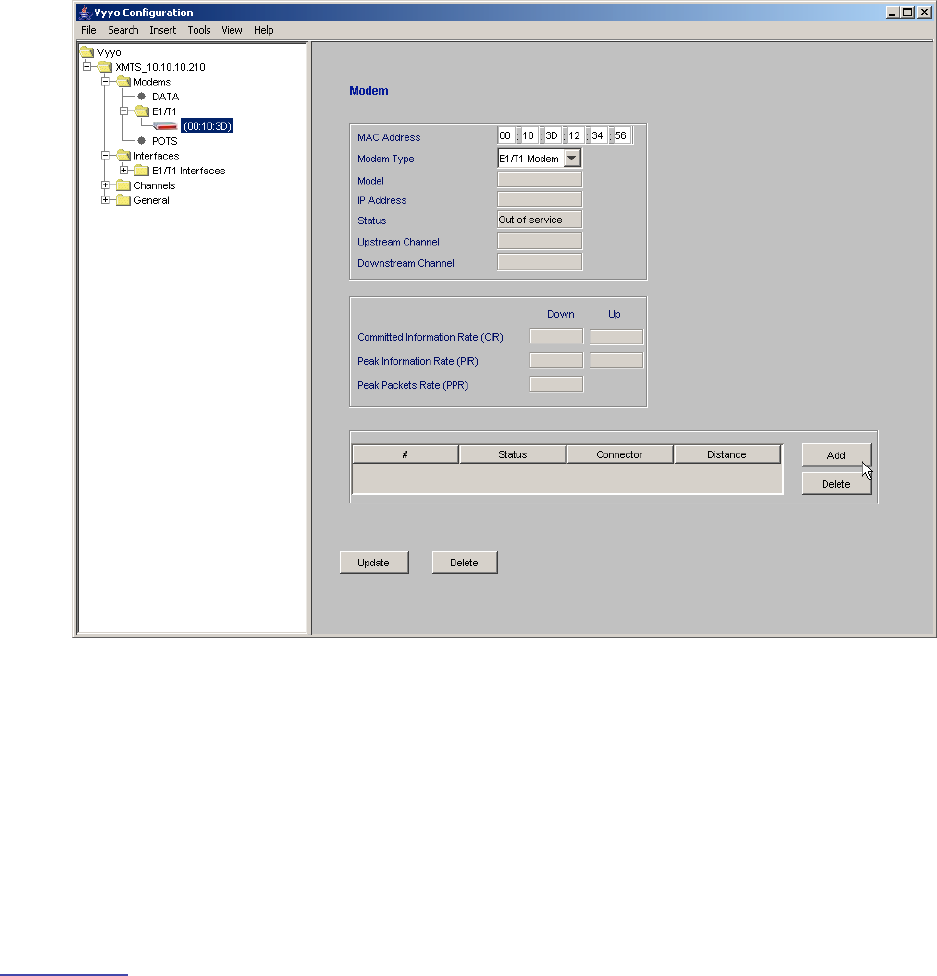
Task: Click the Interfaces folder icon
Action: pyautogui.click(x=123, y=156)
